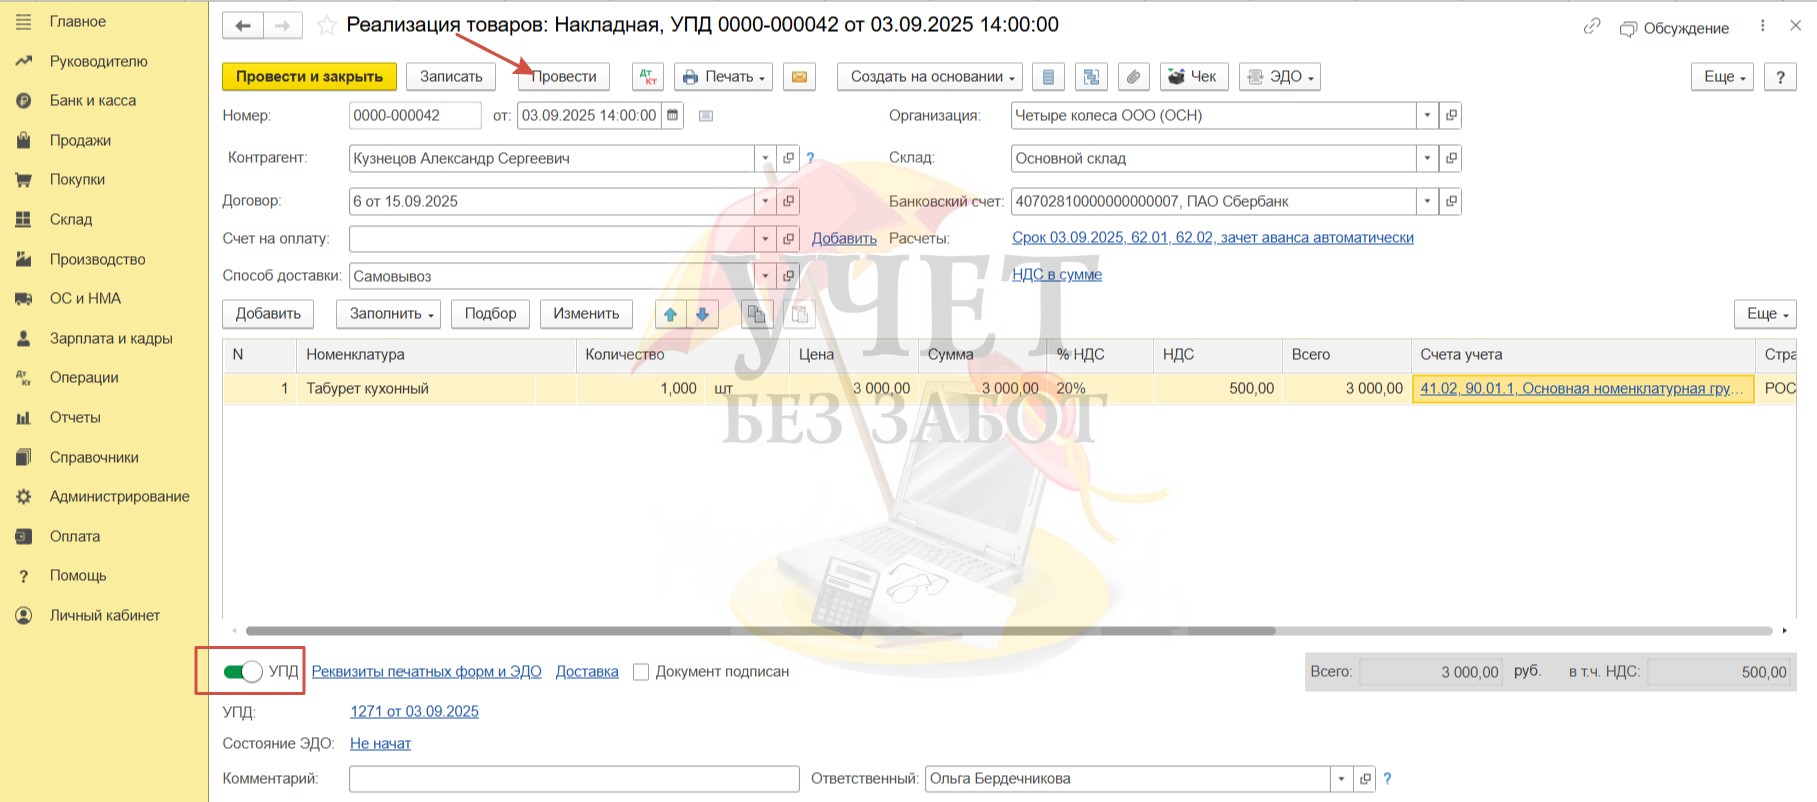Click the Номер input field
The height and width of the screenshot is (802, 1817).
point(415,115)
